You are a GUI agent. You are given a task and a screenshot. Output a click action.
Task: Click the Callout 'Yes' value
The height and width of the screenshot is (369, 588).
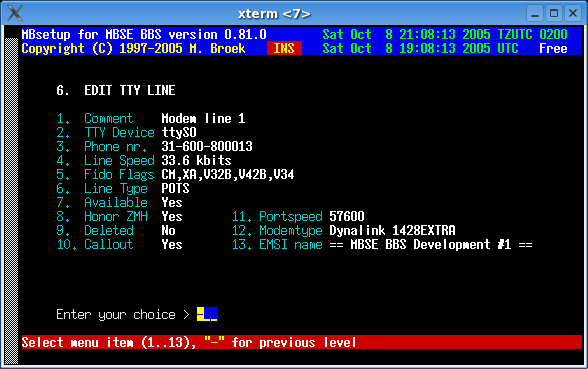click(172, 244)
